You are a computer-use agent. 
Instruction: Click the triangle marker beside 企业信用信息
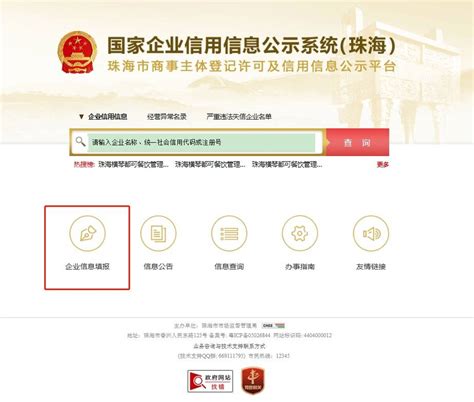click(81, 117)
